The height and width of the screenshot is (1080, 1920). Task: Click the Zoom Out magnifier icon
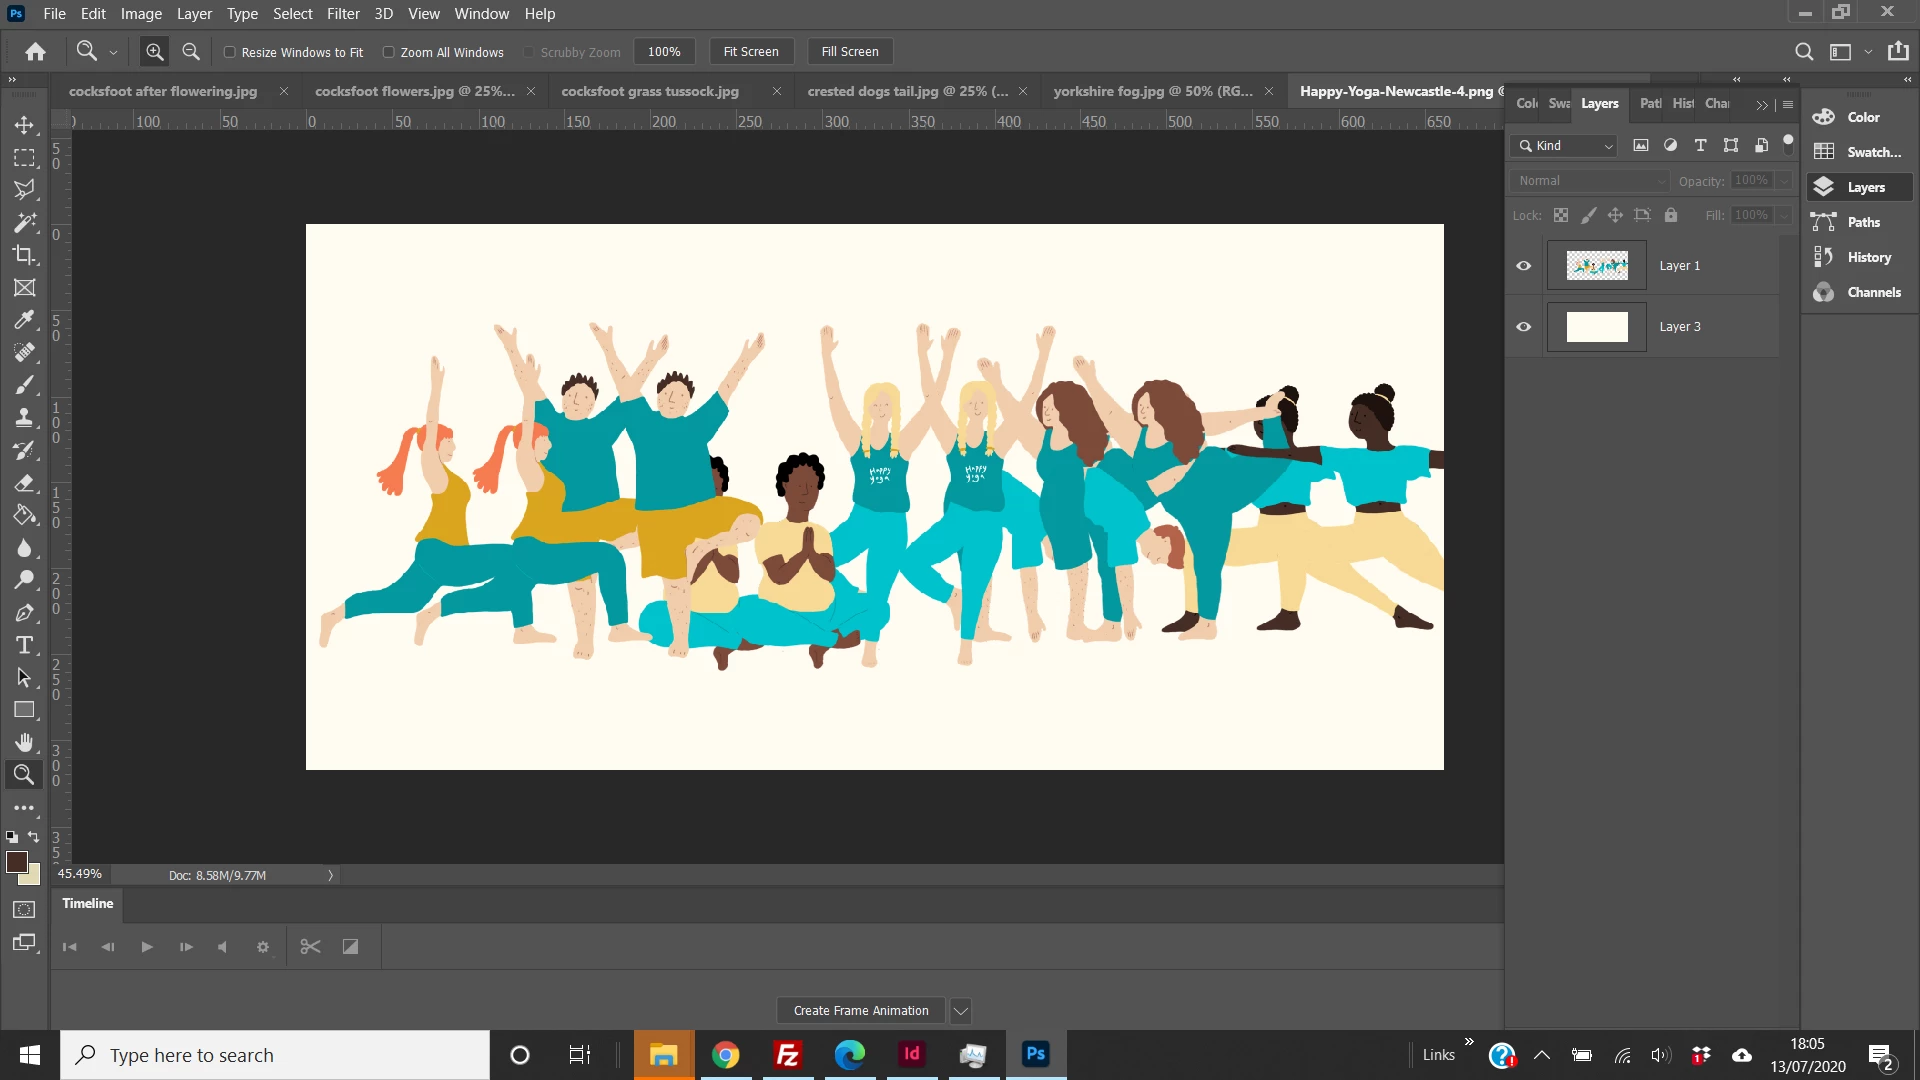coord(191,52)
